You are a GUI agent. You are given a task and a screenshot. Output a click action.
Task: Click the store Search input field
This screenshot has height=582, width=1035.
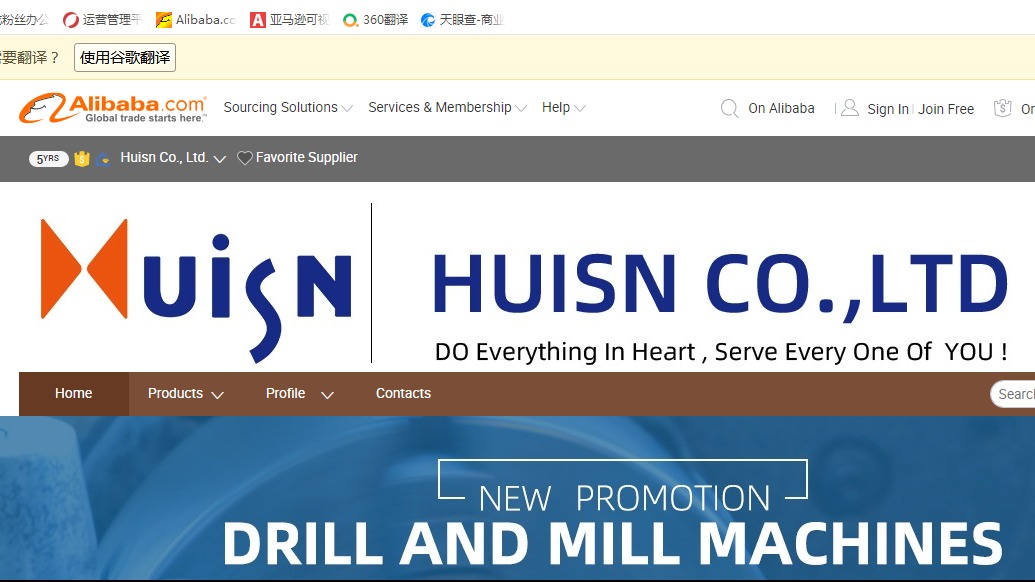click(1013, 394)
